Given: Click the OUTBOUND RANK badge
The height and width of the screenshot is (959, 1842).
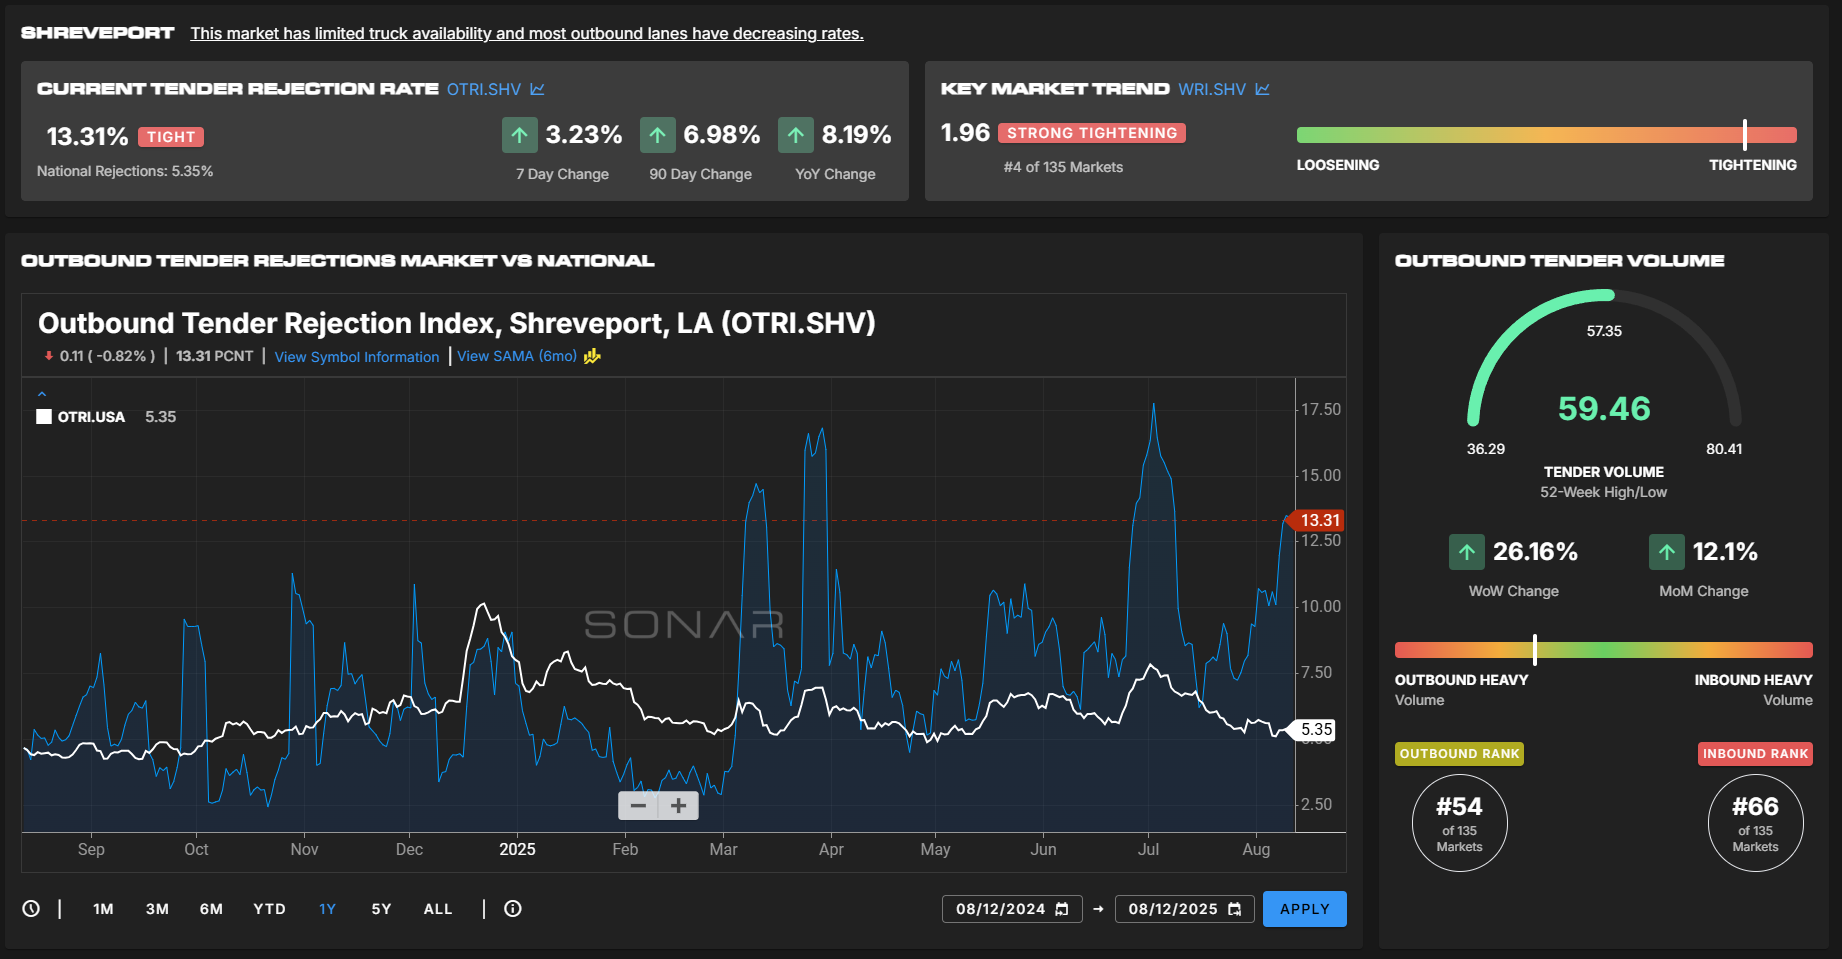Looking at the screenshot, I should pyautogui.click(x=1459, y=754).
